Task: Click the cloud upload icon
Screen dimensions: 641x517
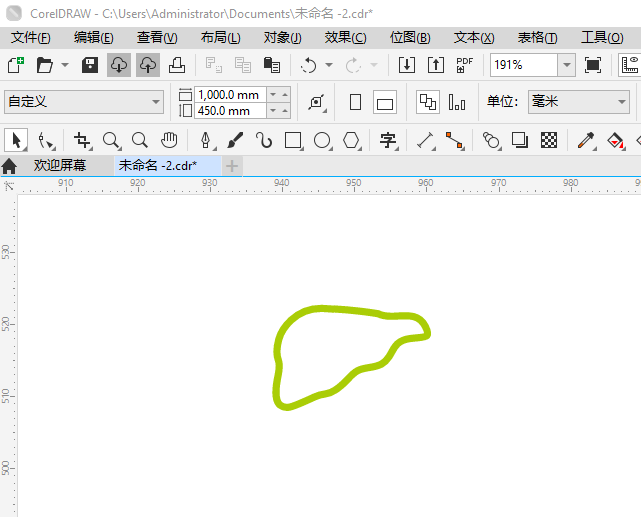Action: [148, 65]
